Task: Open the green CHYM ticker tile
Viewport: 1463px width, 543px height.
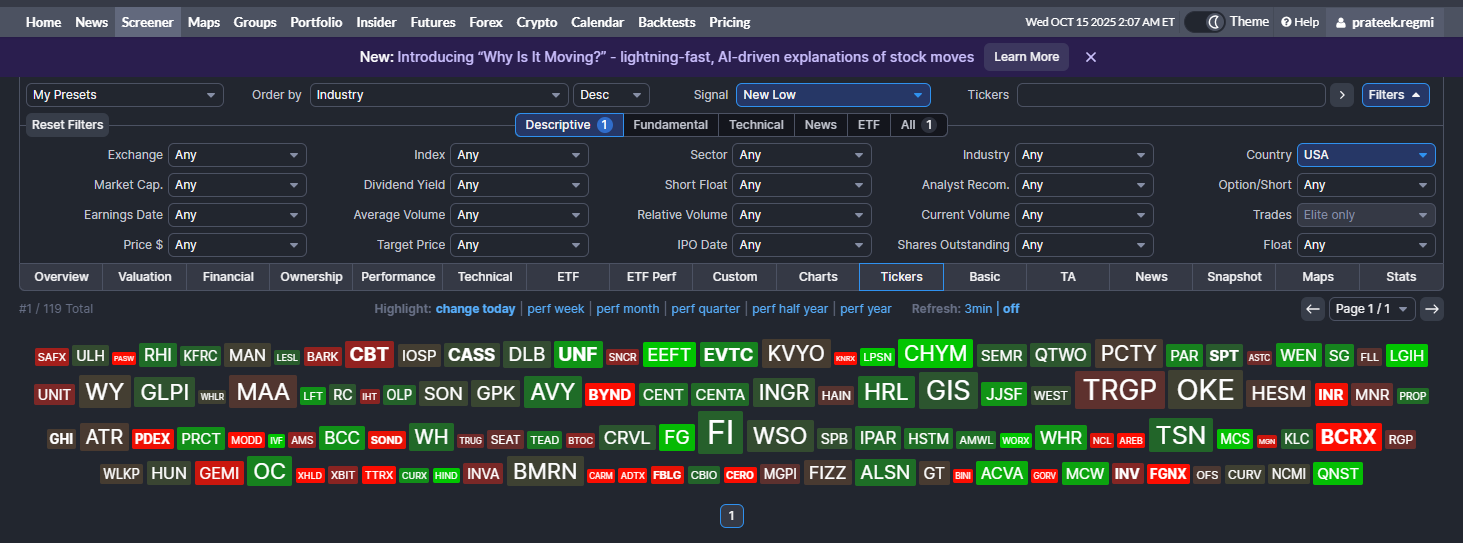Action: (936, 354)
